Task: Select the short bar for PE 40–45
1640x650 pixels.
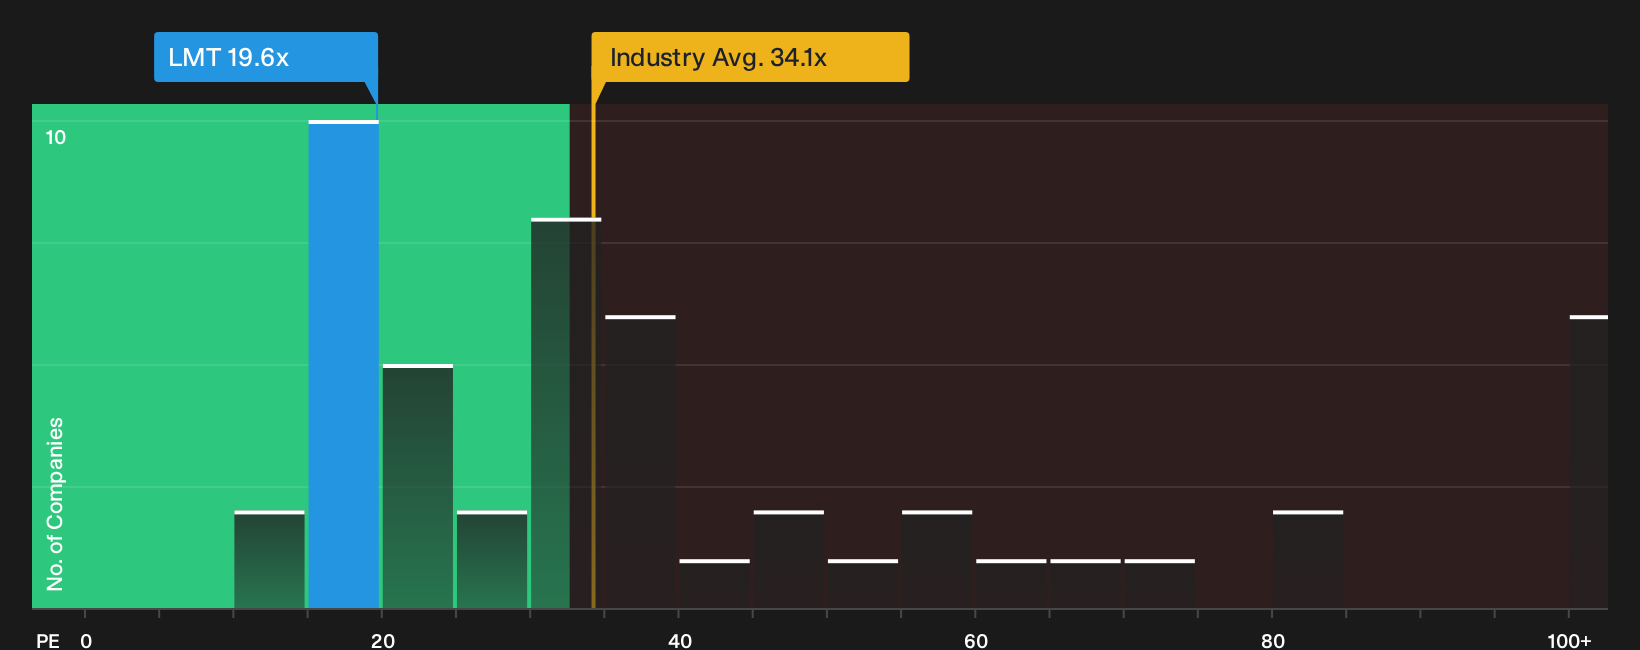Action: tap(714, 583)
